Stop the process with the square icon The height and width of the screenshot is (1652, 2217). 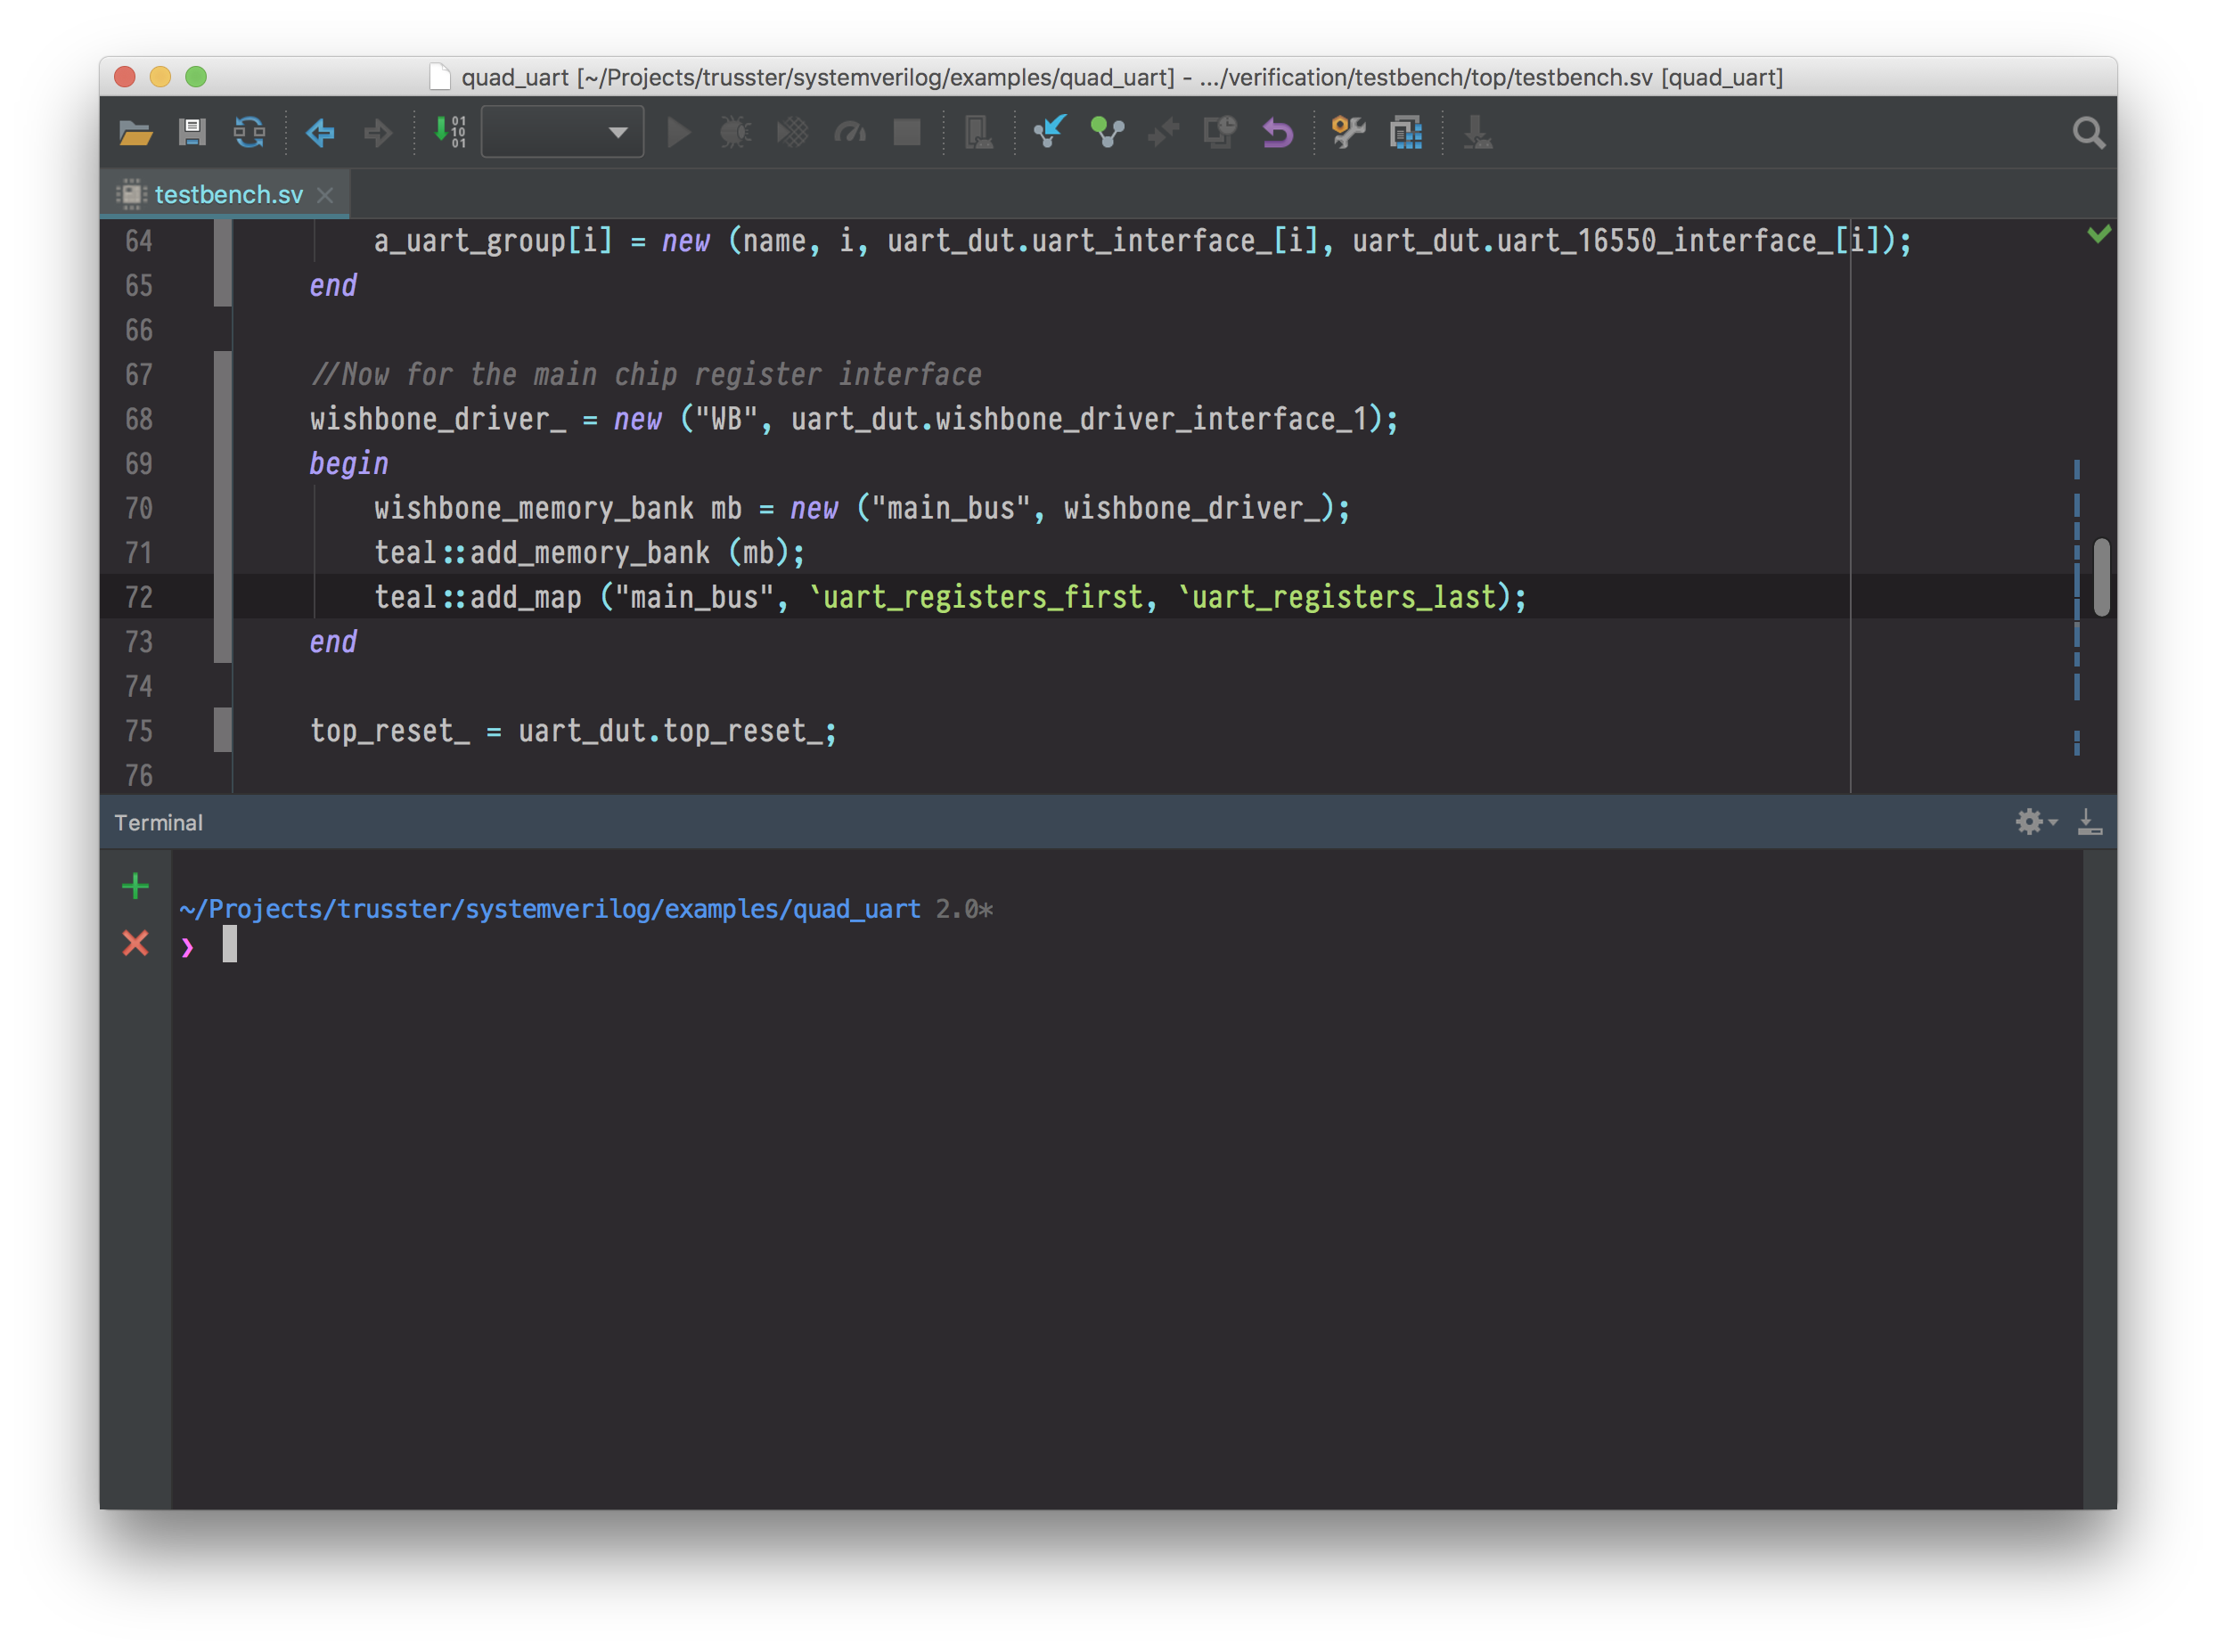[907, 132]
